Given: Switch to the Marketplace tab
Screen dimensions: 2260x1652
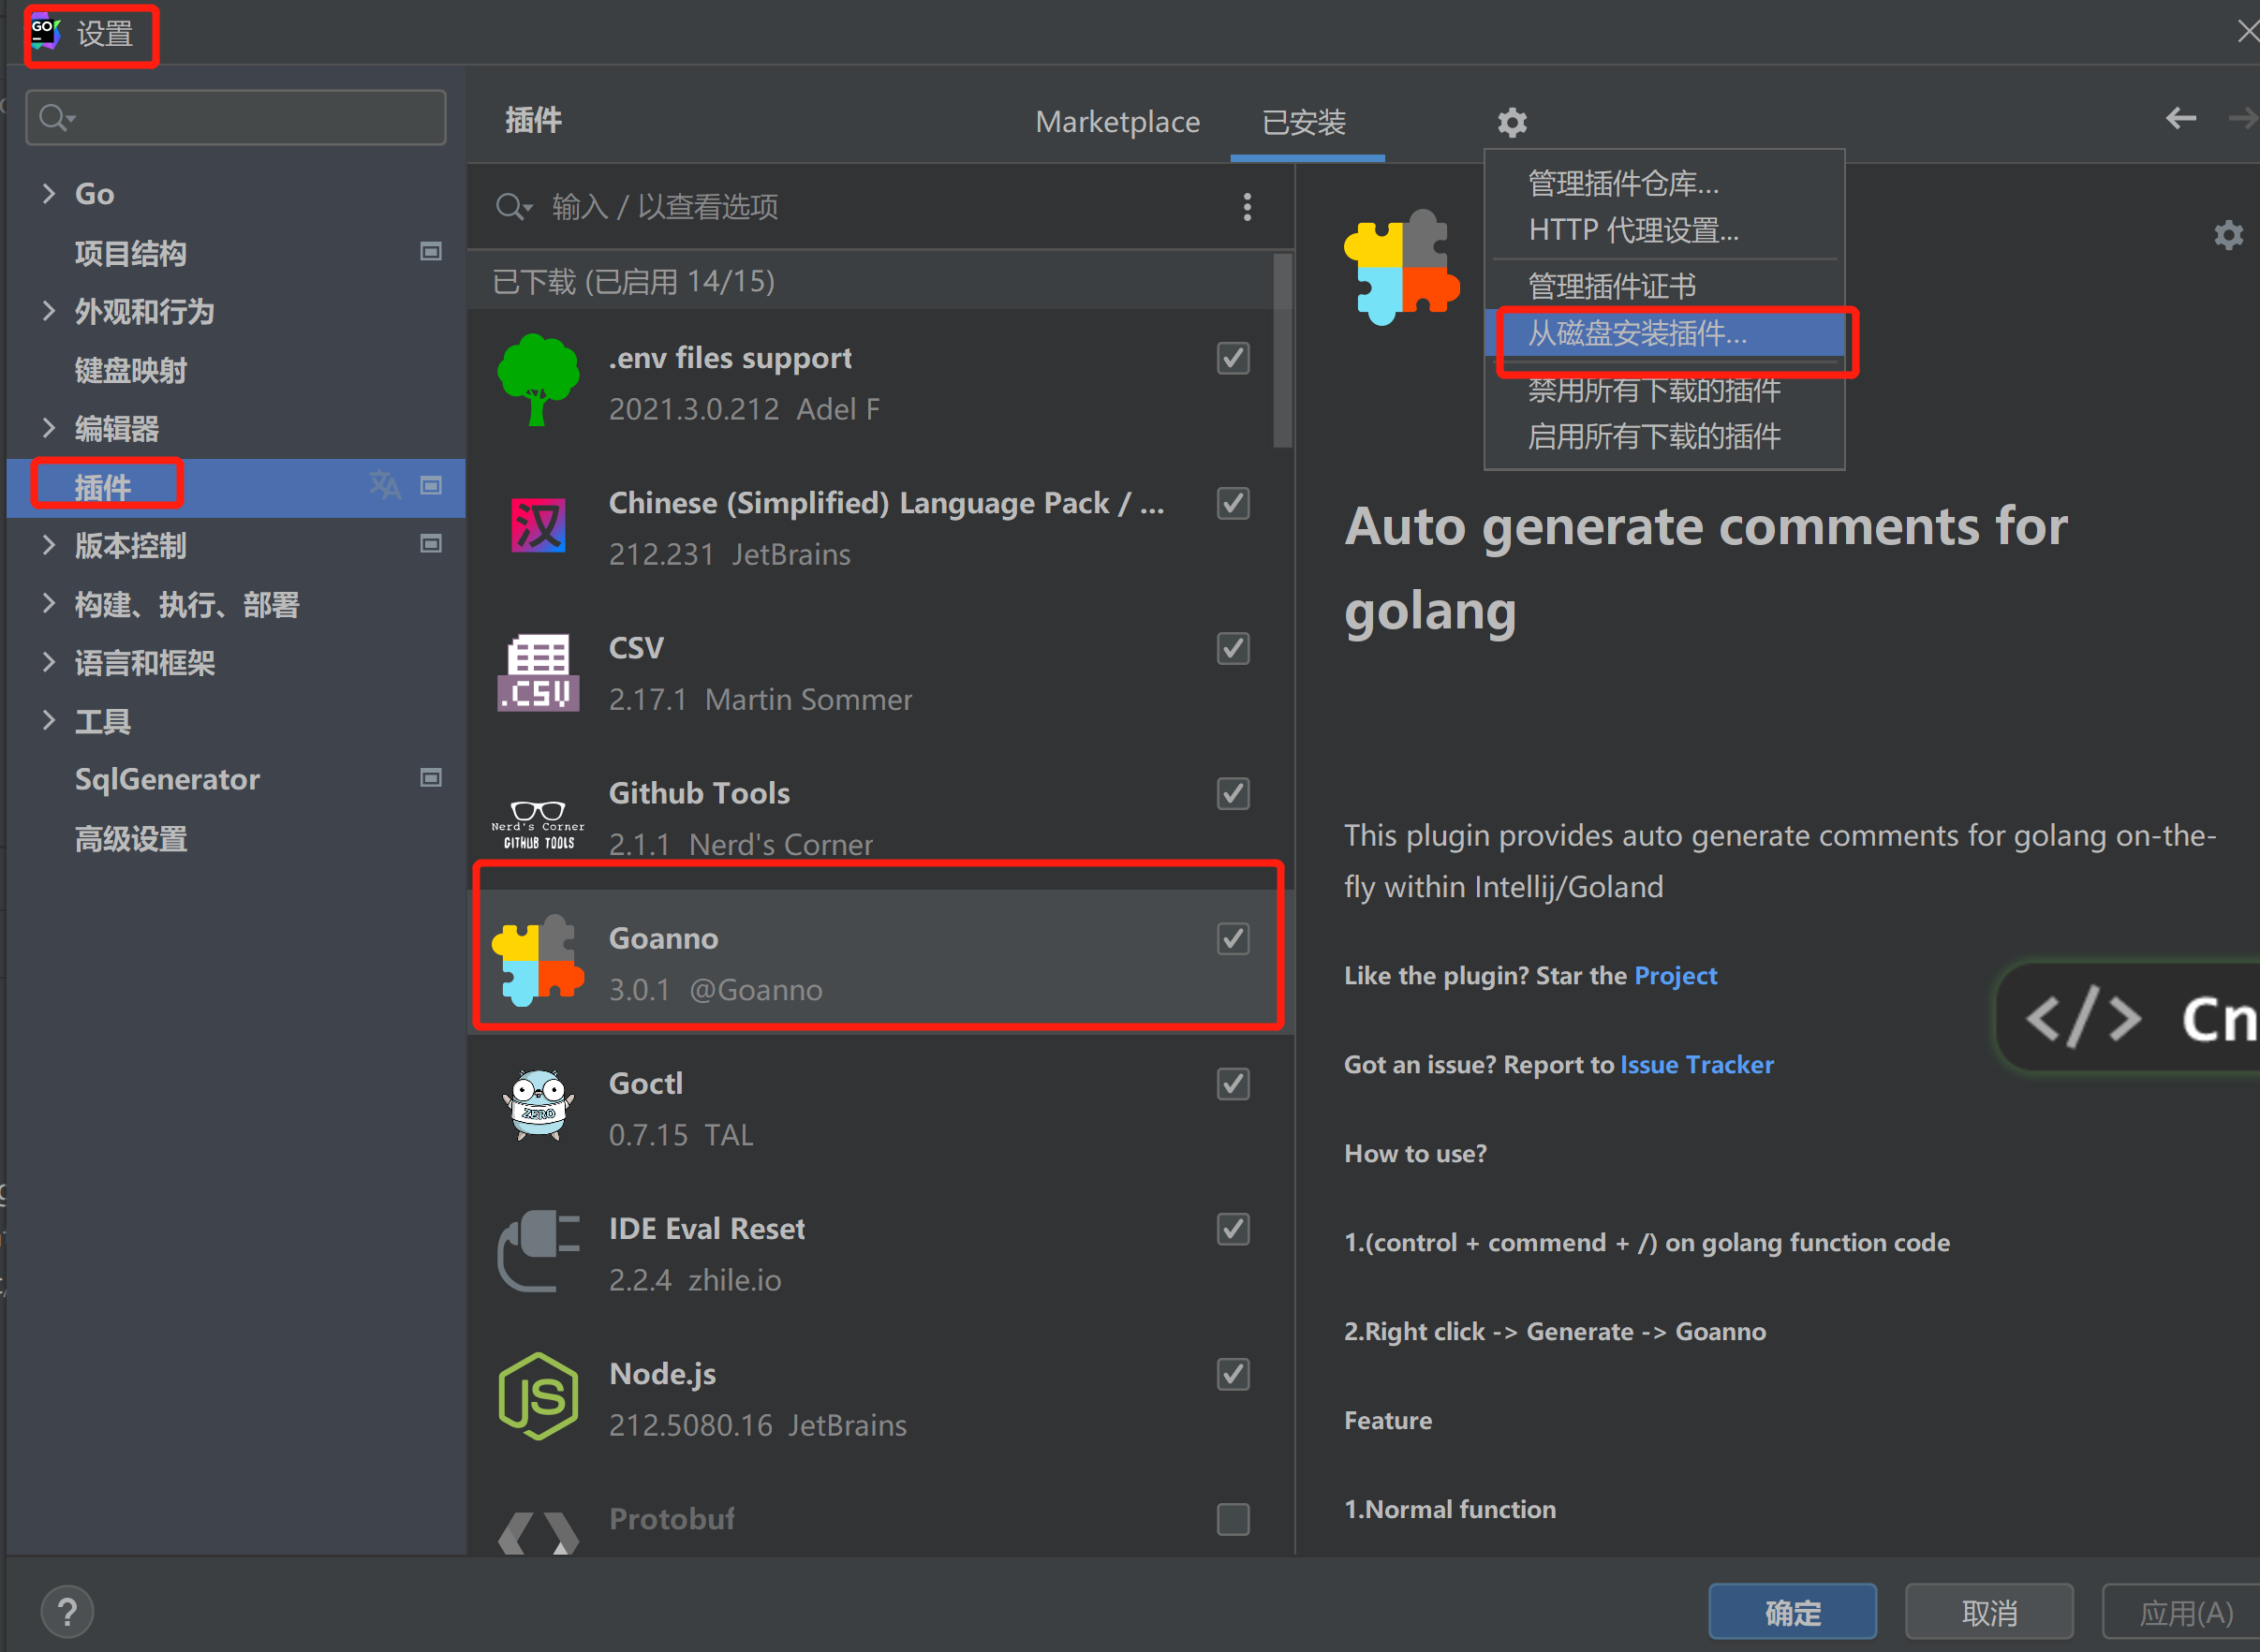Looking at the screenshot, I should pyautogui.click(x=1117, y=122).
